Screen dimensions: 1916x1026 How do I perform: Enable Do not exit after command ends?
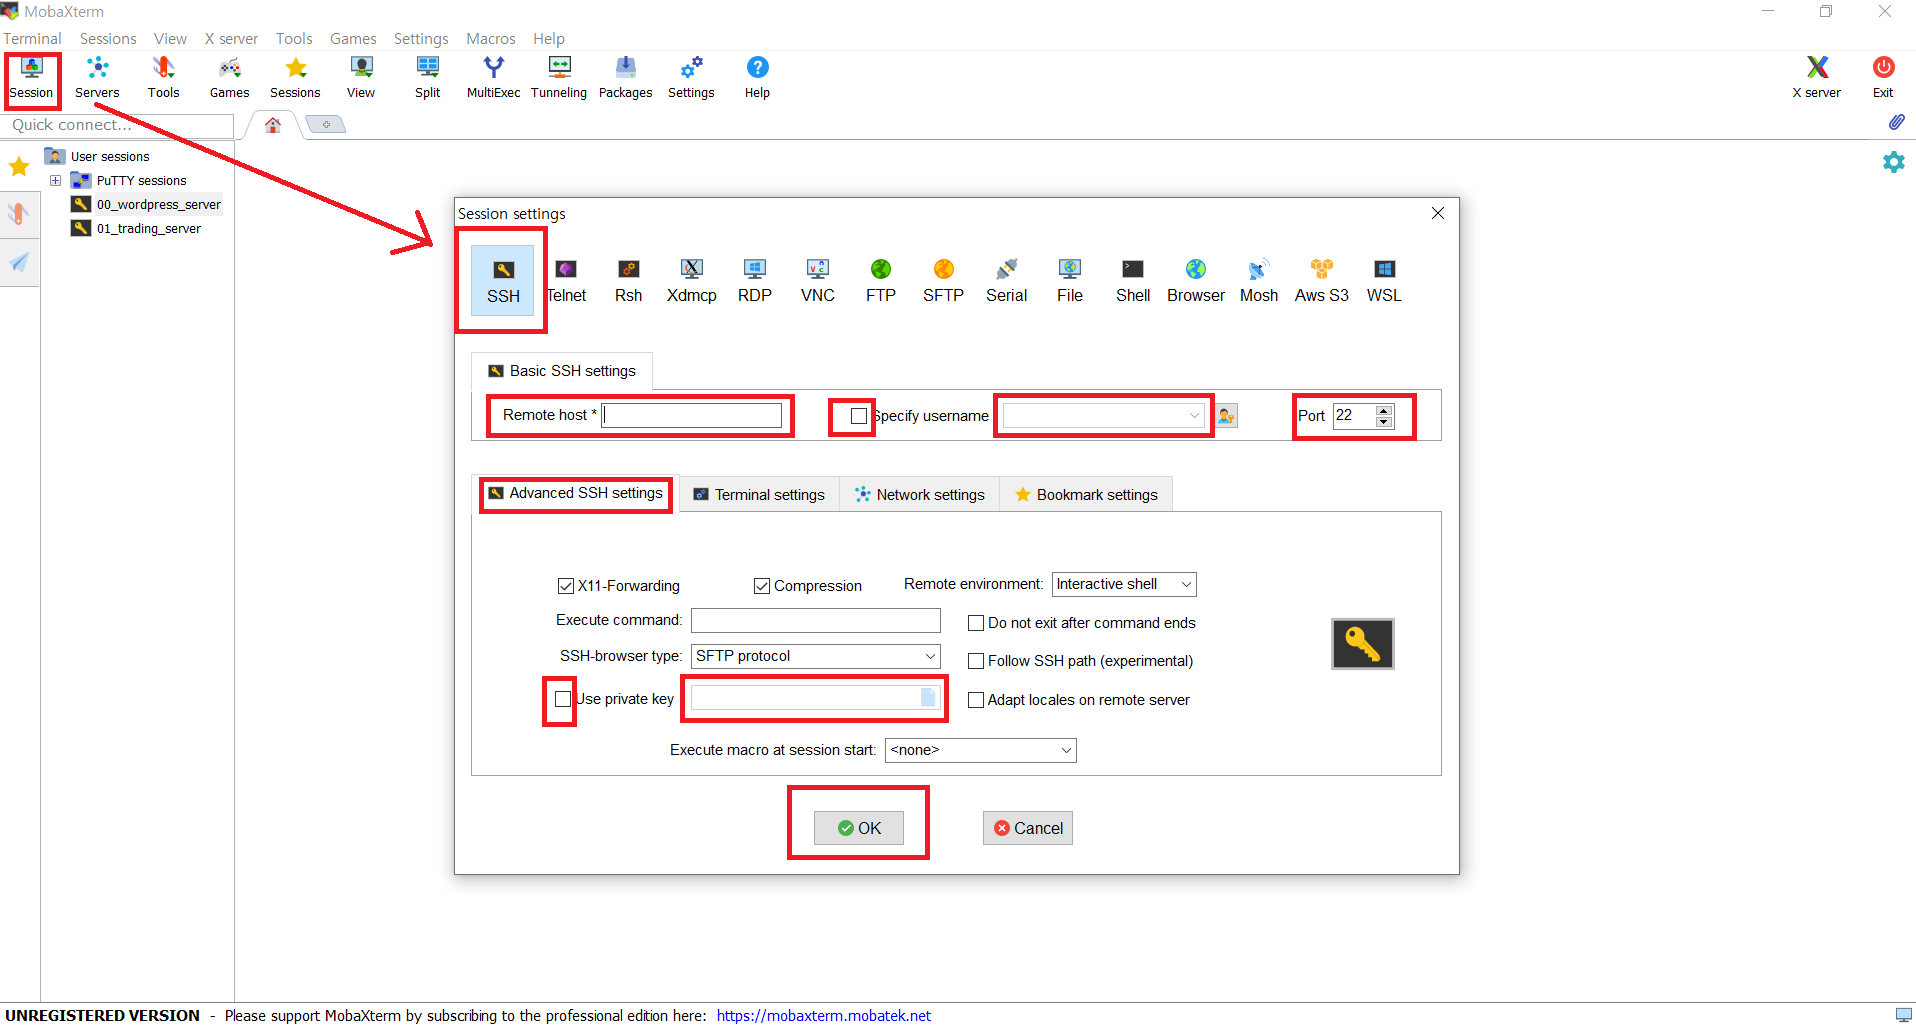click(976, 623)
